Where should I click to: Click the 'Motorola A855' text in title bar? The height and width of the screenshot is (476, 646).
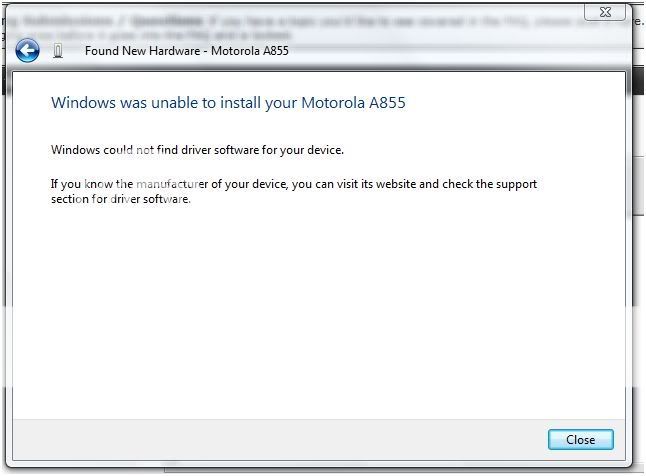(250, 51)
